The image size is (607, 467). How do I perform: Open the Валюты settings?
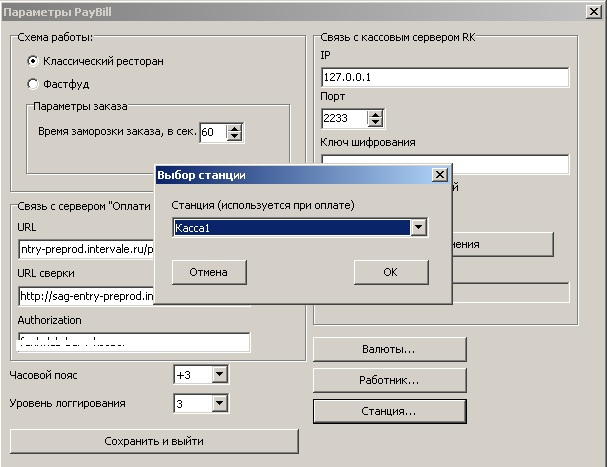[x=389, y=349]
